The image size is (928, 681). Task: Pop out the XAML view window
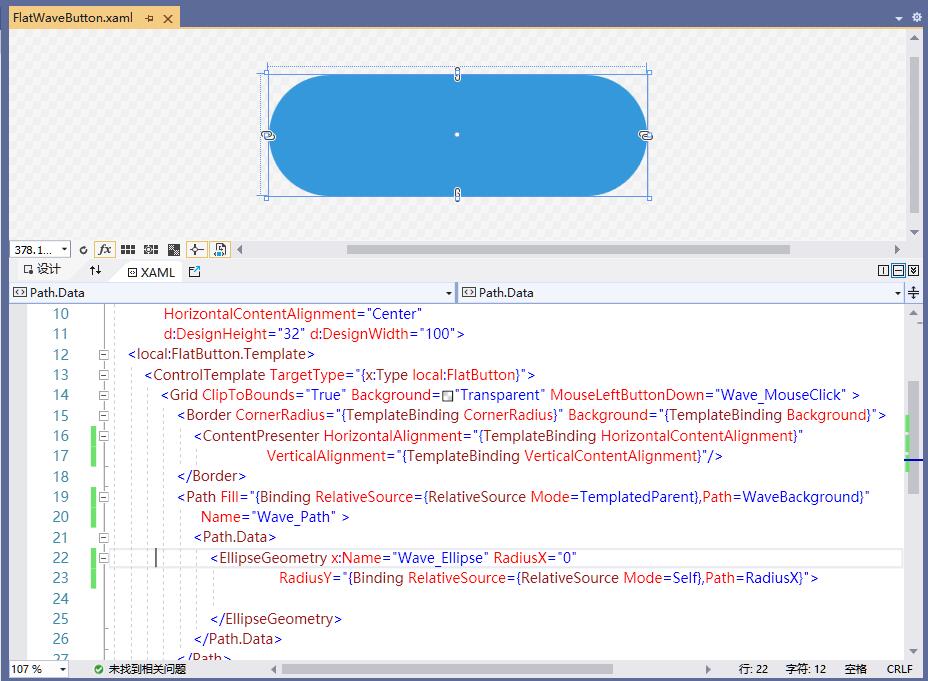(194, 272)
